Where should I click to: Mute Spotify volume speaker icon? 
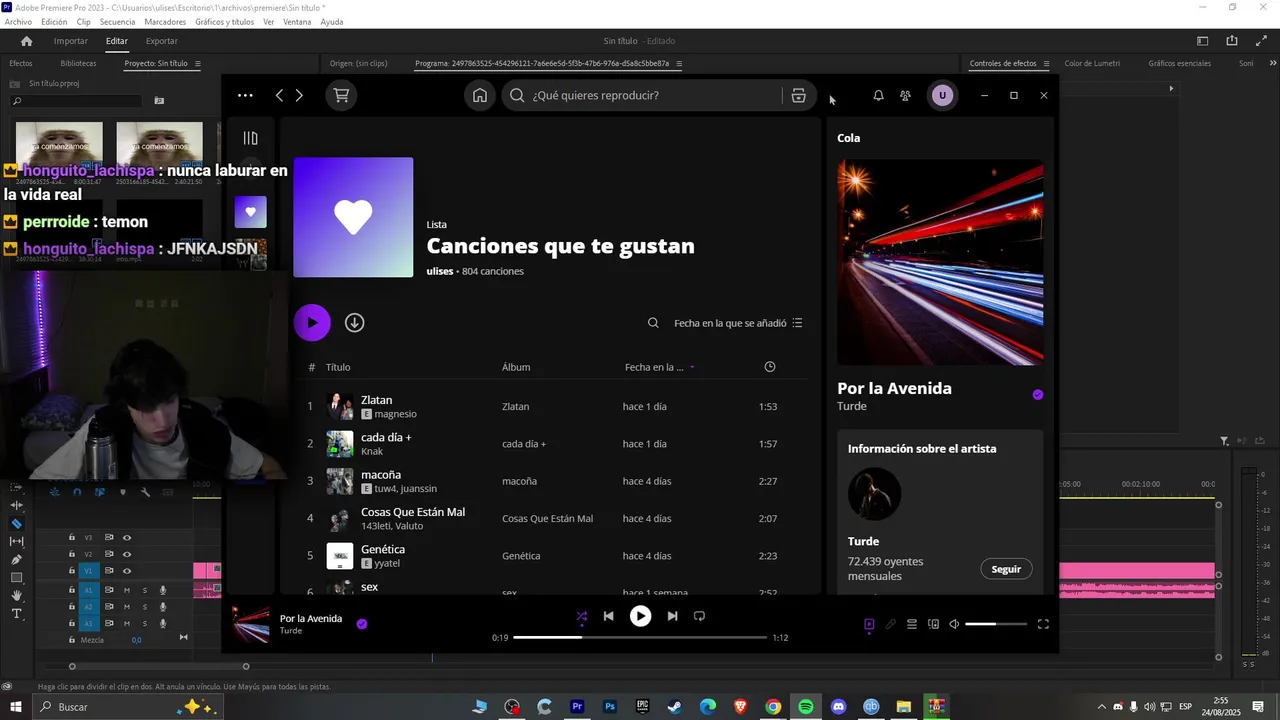[x=954, y=624]
